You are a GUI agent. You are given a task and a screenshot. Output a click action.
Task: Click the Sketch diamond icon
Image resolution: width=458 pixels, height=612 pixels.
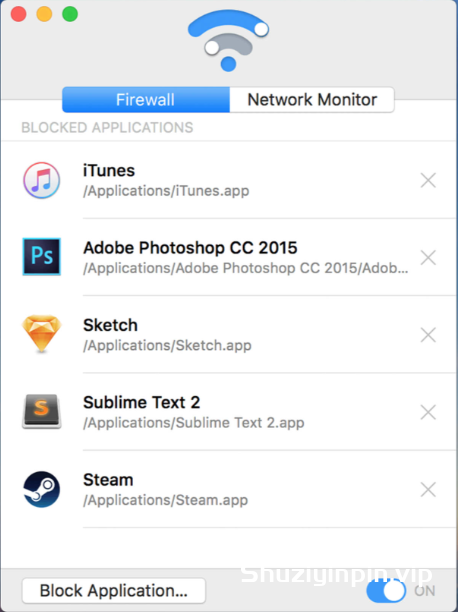click(41, 334)
